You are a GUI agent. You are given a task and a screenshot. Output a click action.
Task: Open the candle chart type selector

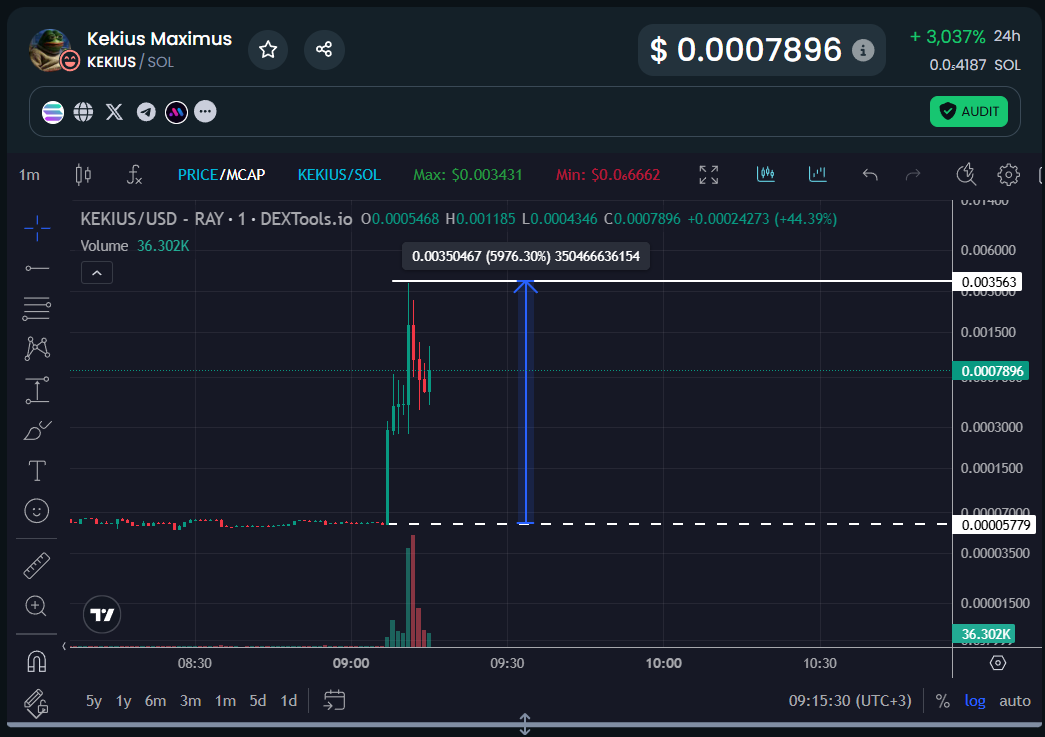pyautogui.click(x=83, y=175)
